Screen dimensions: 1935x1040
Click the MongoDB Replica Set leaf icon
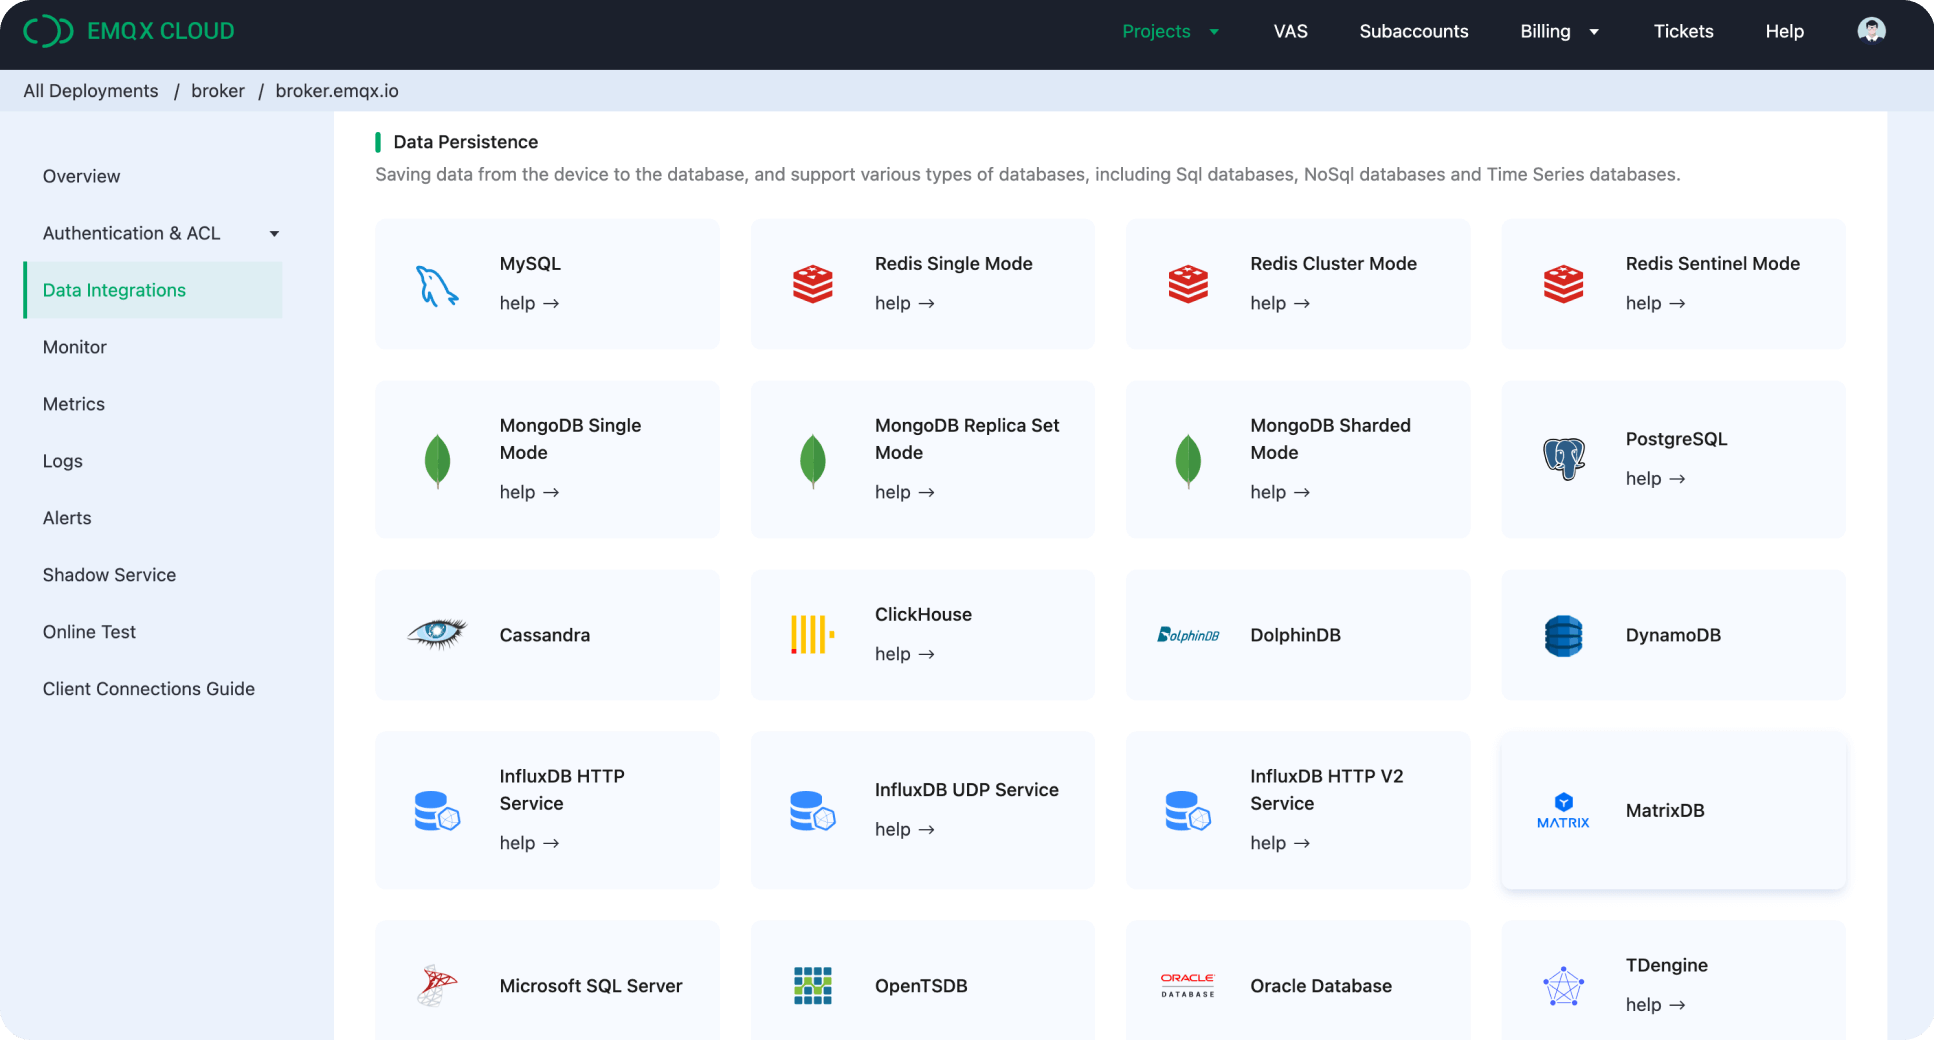tap(812, 460)
